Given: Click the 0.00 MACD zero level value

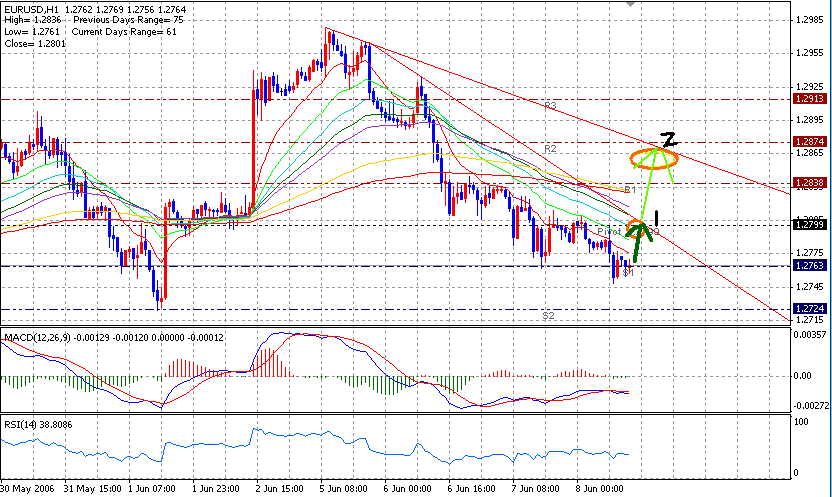Looking at the screenshot, I should pos(802,376).
